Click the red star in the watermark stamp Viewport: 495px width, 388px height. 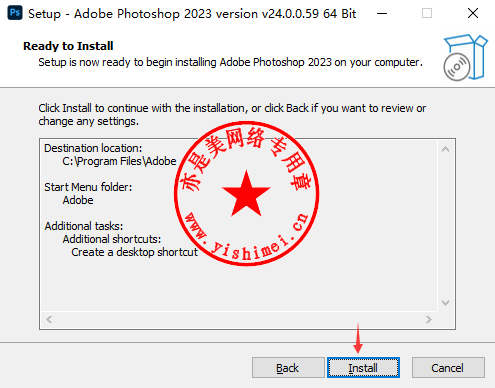246,194
